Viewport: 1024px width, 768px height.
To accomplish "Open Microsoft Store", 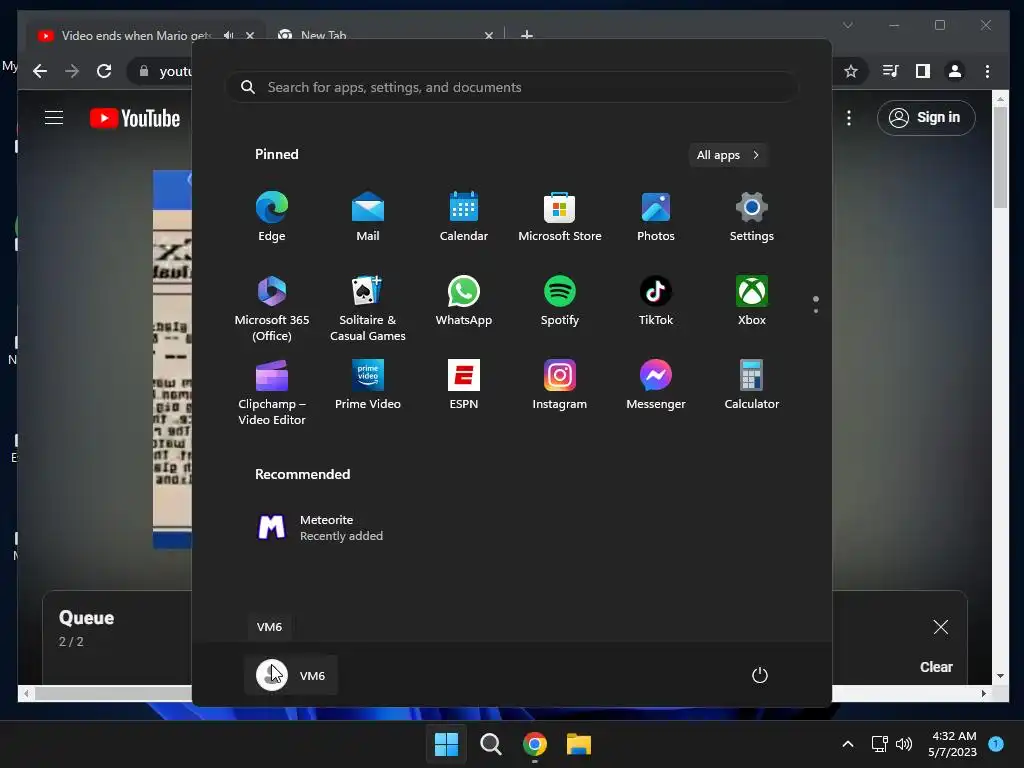I will [560, 216].
